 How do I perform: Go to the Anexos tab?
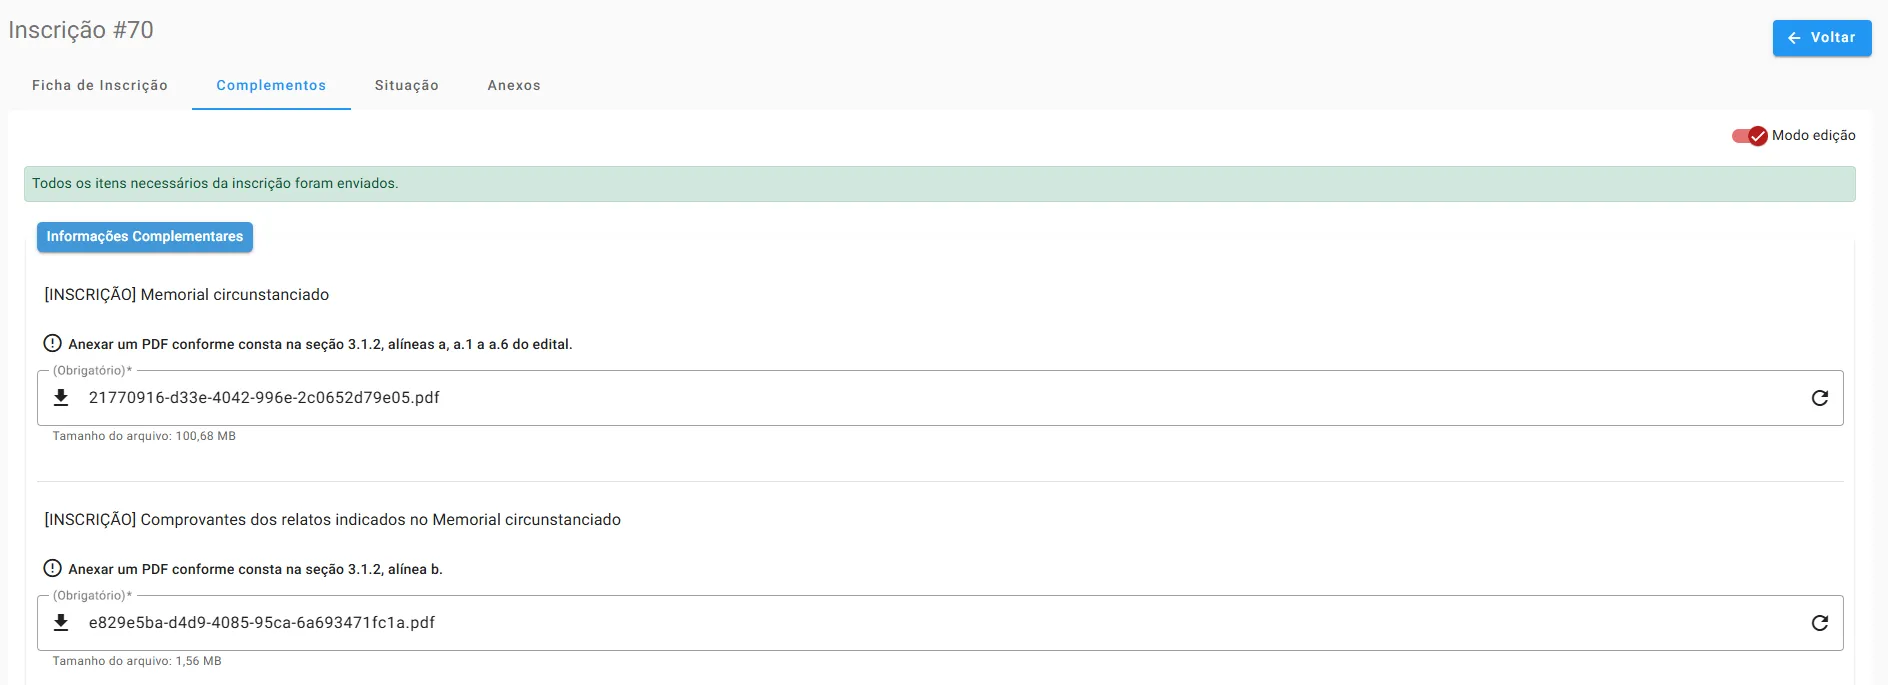tap(514, 86)
